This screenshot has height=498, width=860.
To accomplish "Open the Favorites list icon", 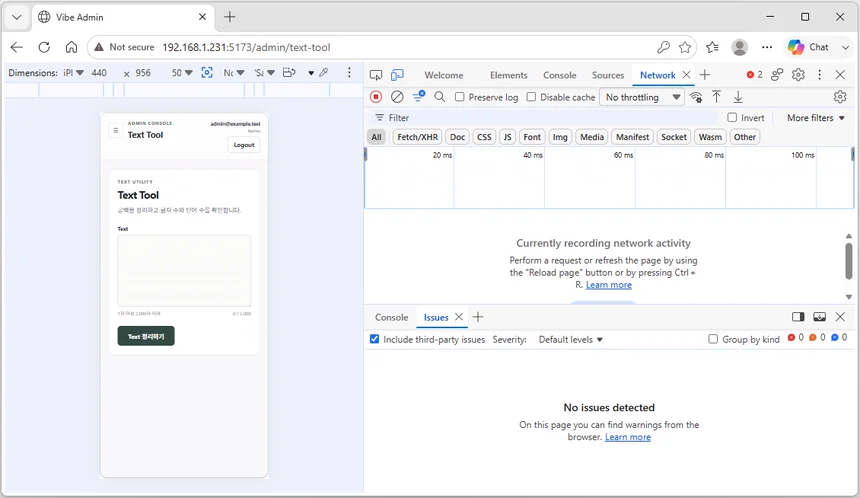I will (712, 47).
